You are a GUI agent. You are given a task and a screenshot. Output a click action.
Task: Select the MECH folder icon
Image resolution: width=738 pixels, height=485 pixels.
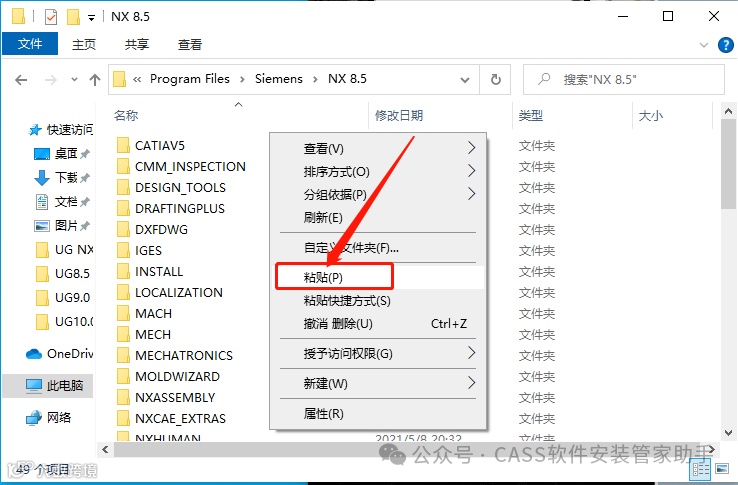(x=123, y=334)
